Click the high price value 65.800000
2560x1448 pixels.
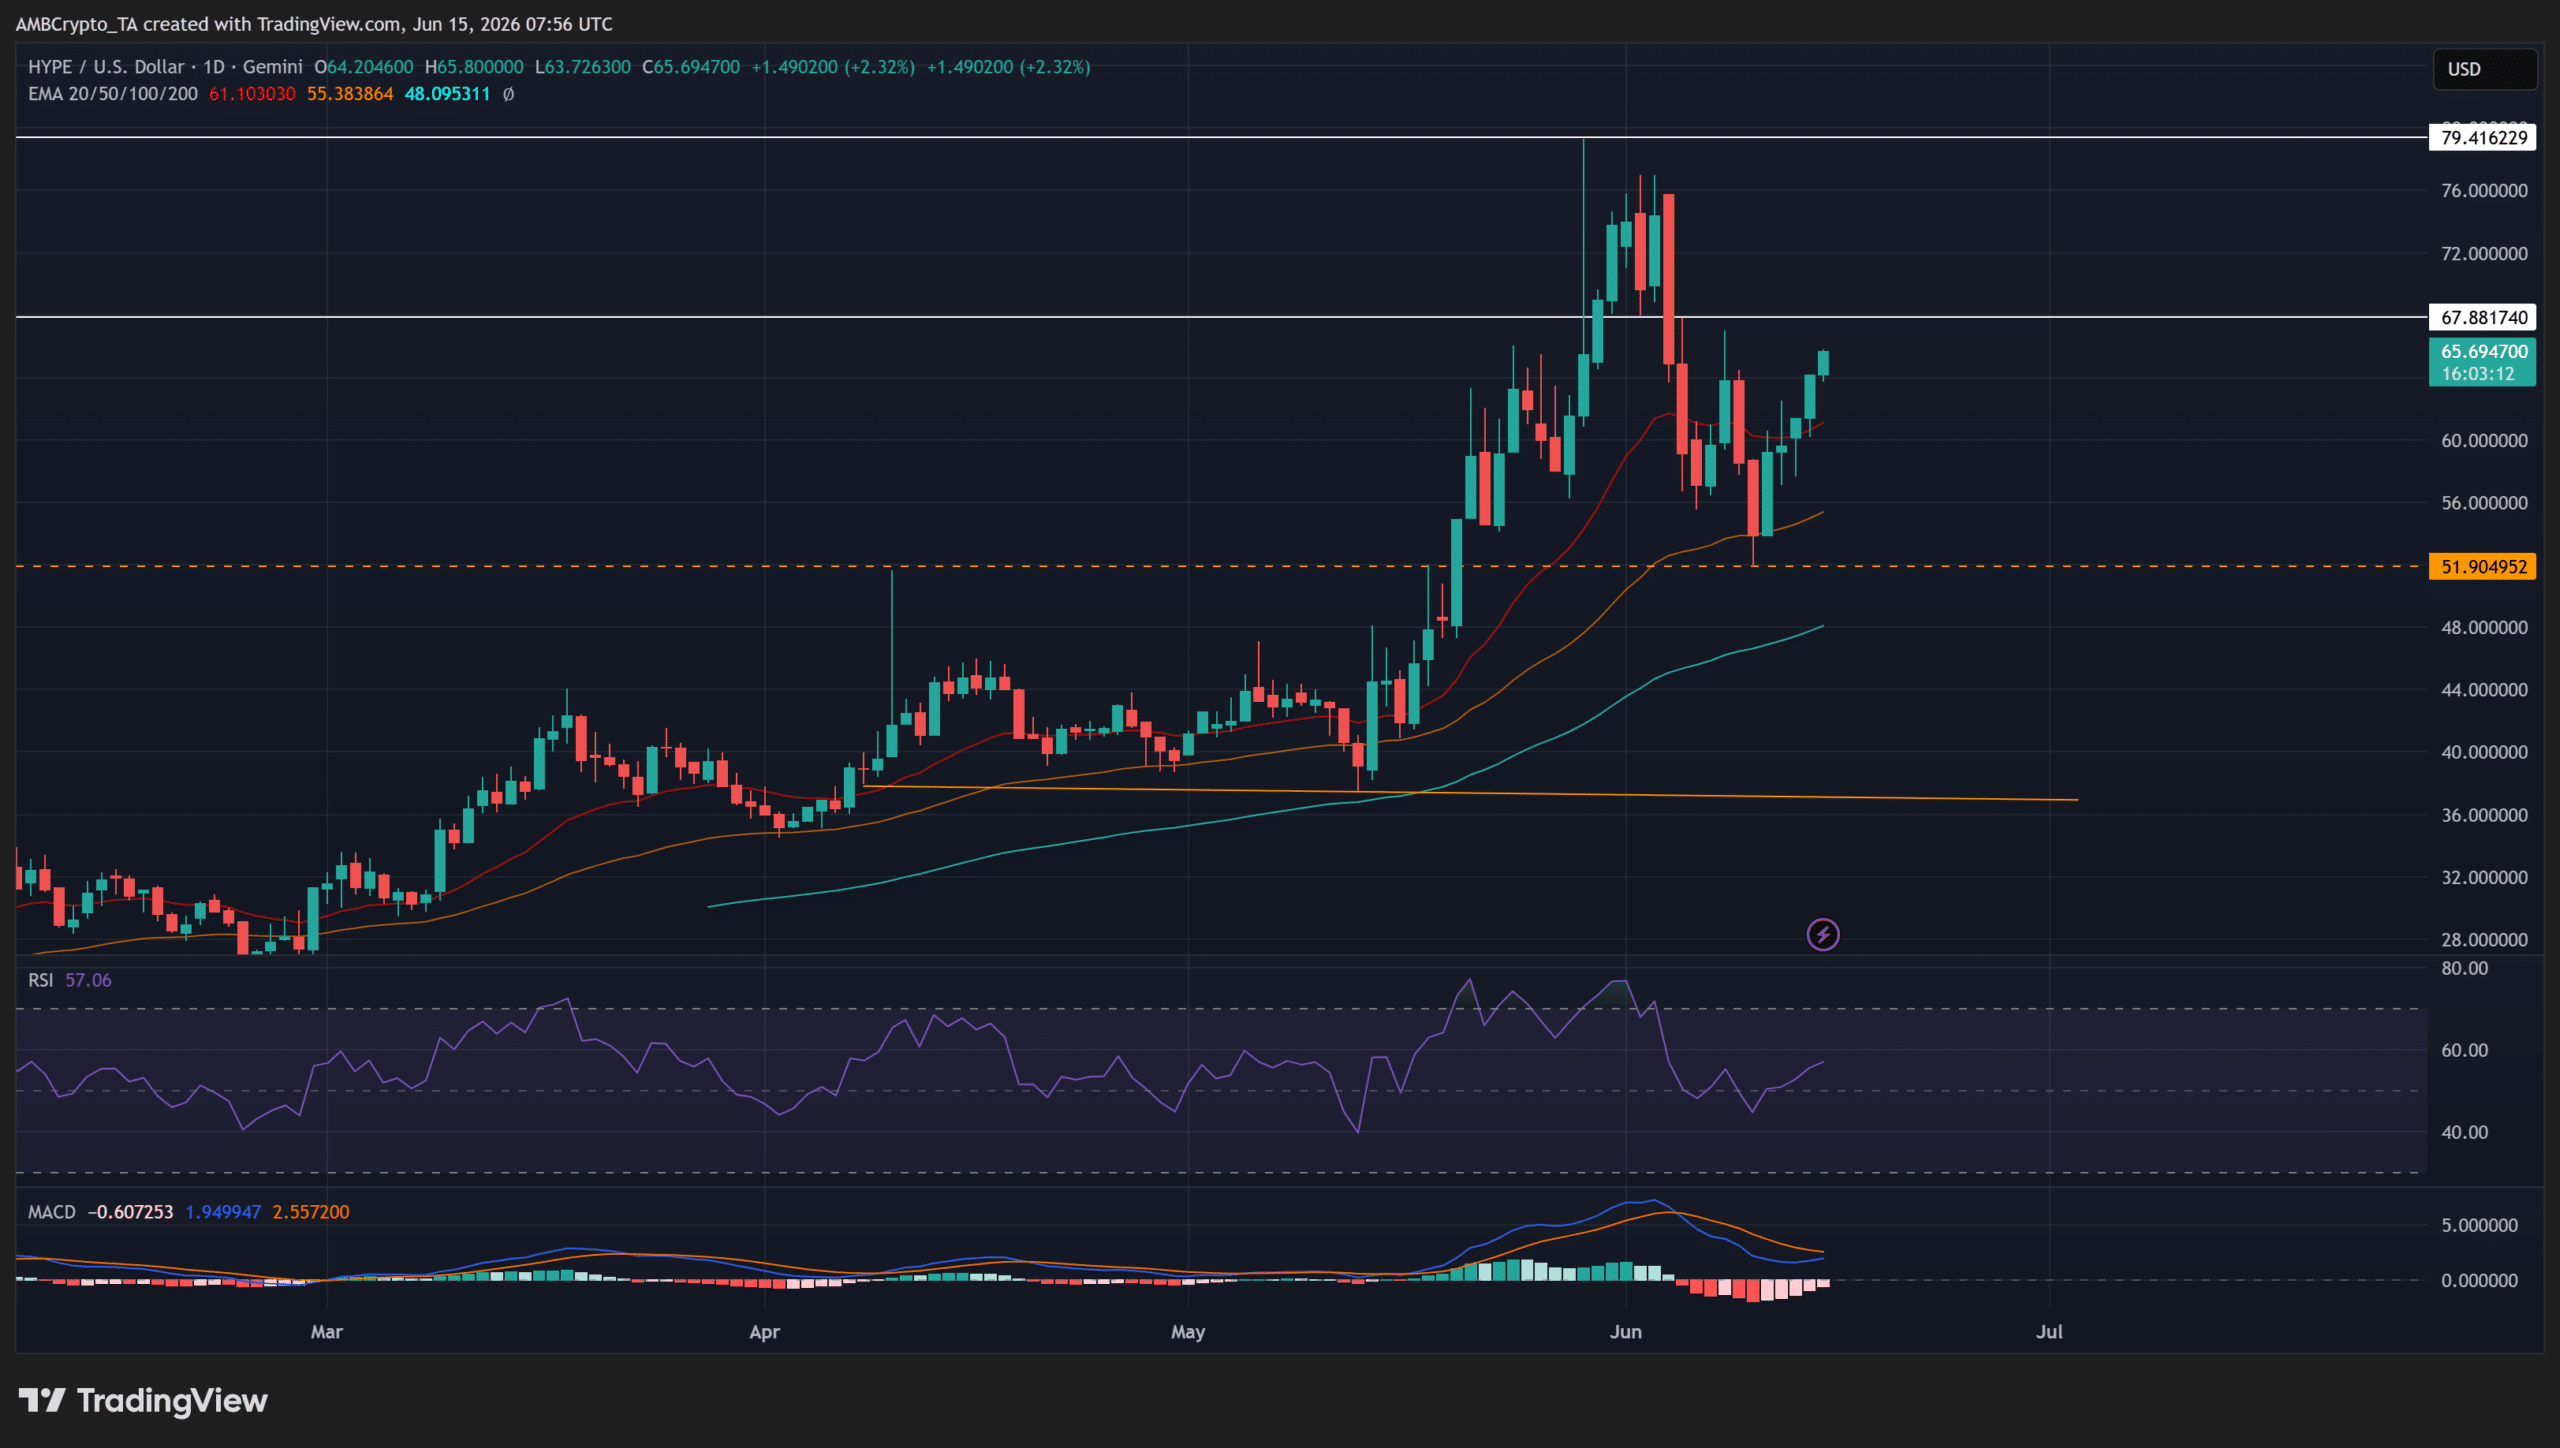[x=480, y=67]
